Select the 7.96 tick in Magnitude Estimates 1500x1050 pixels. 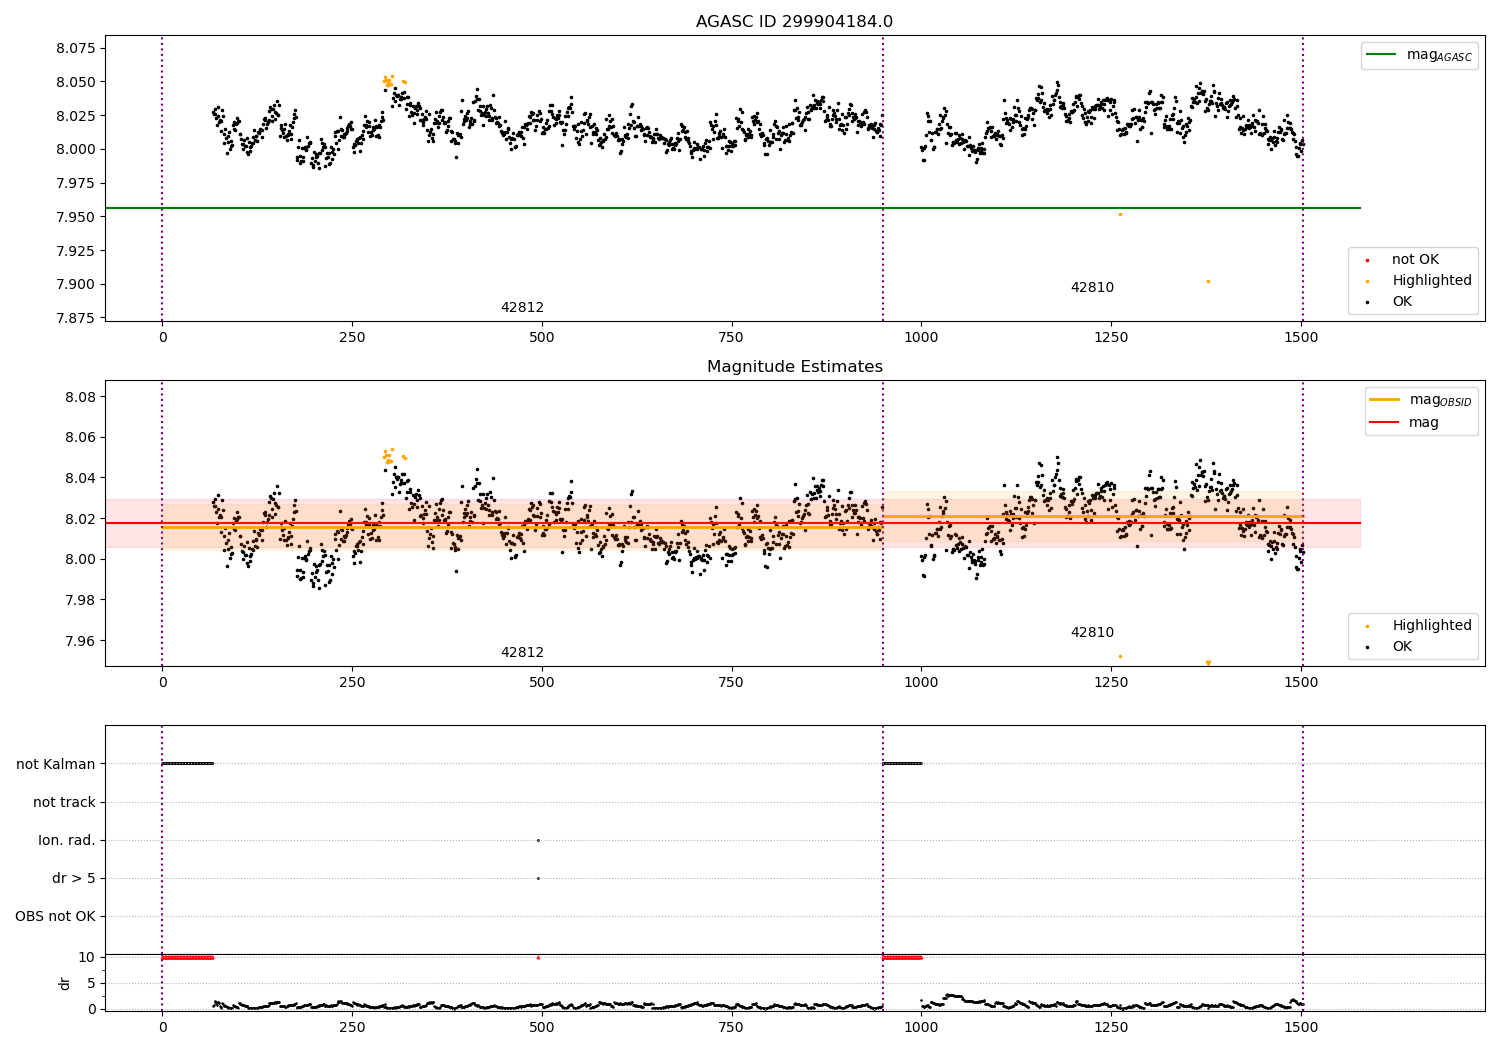(80, 641)
